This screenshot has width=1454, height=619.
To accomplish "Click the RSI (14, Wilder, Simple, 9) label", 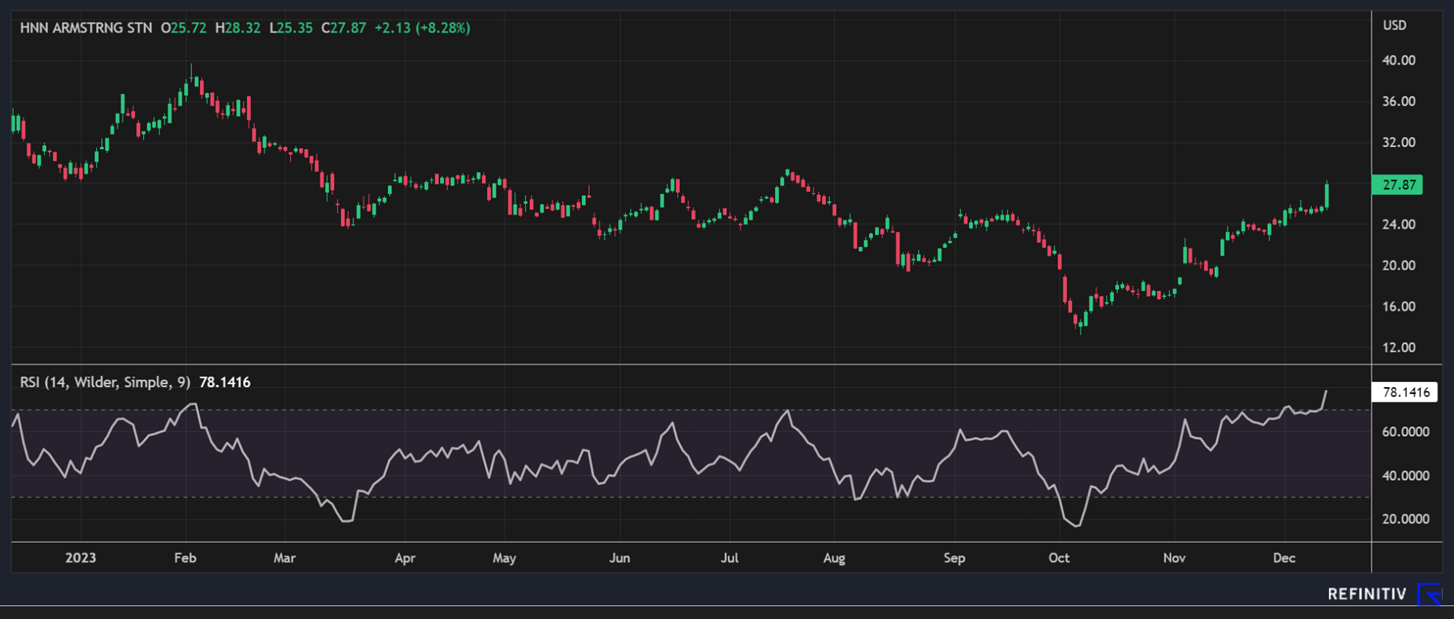I will [105, 382].
